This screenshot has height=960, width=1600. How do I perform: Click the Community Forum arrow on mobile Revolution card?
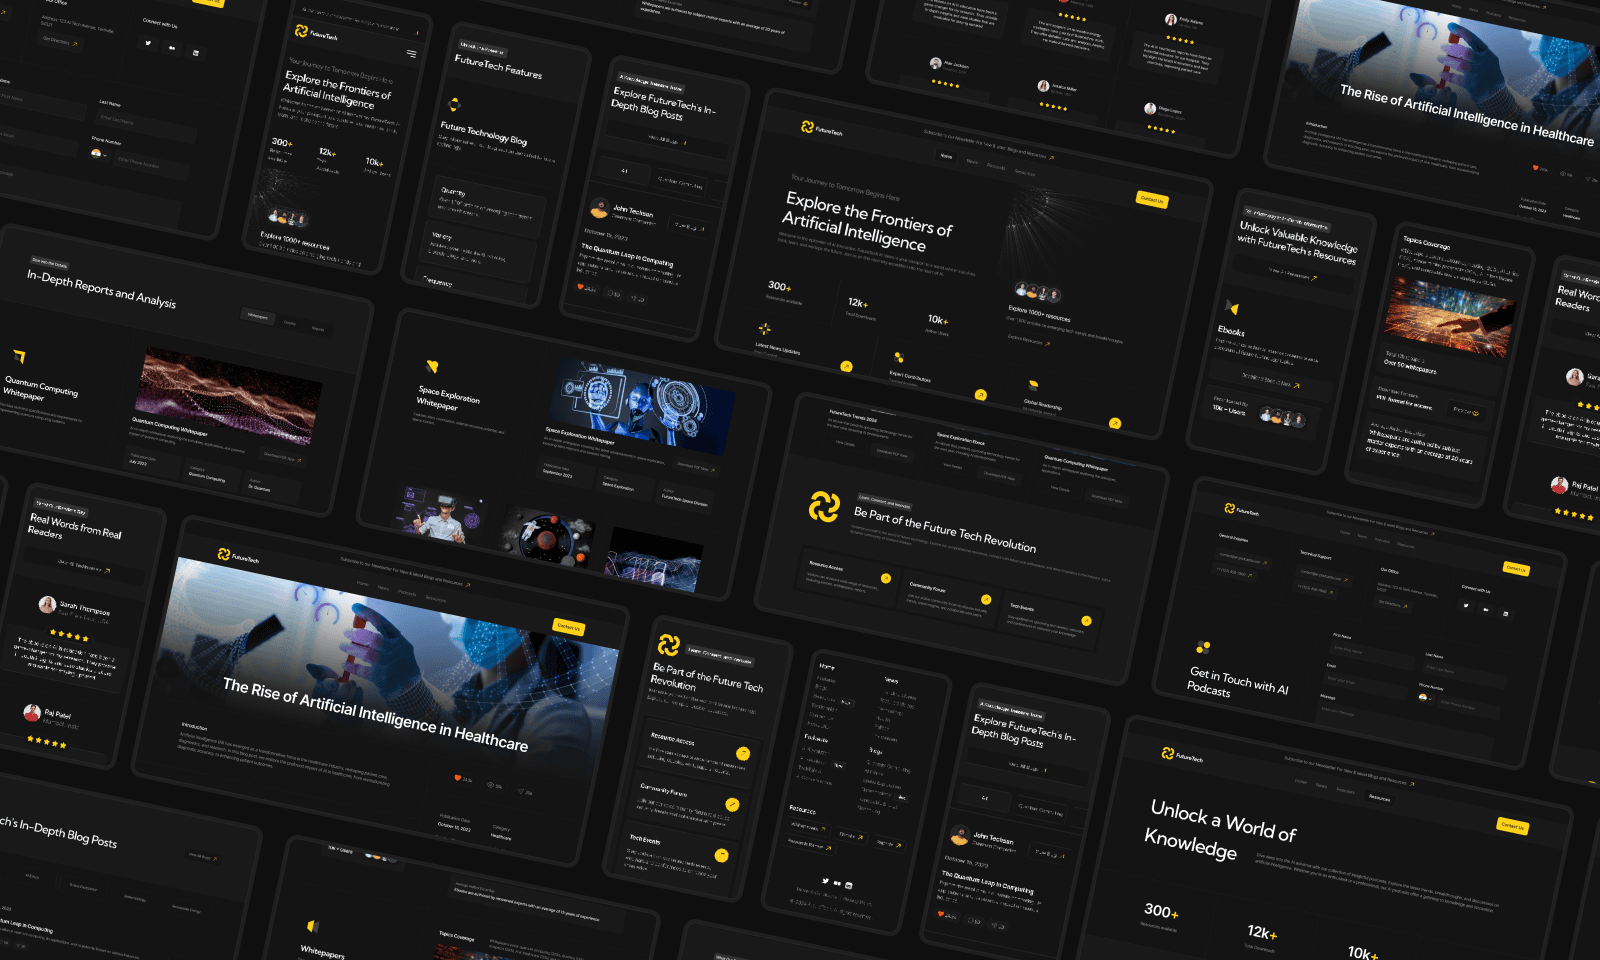[732, 805]
